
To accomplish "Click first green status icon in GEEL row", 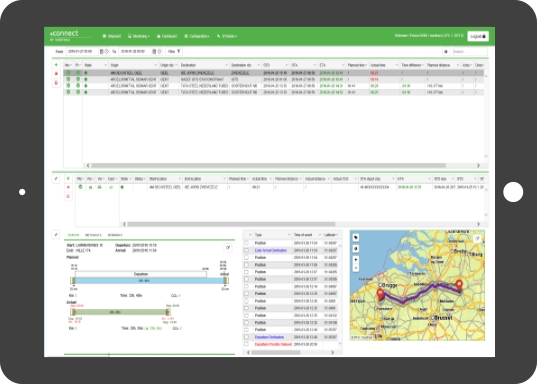I will click(x=68, y=73).
